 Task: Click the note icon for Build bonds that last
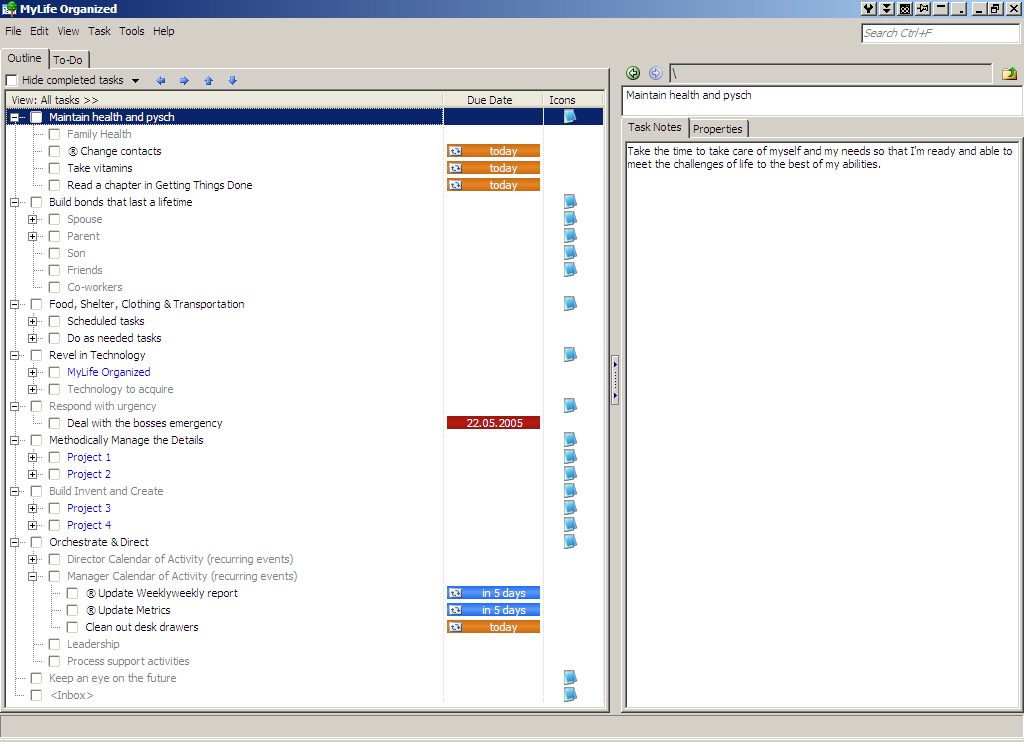570,201
